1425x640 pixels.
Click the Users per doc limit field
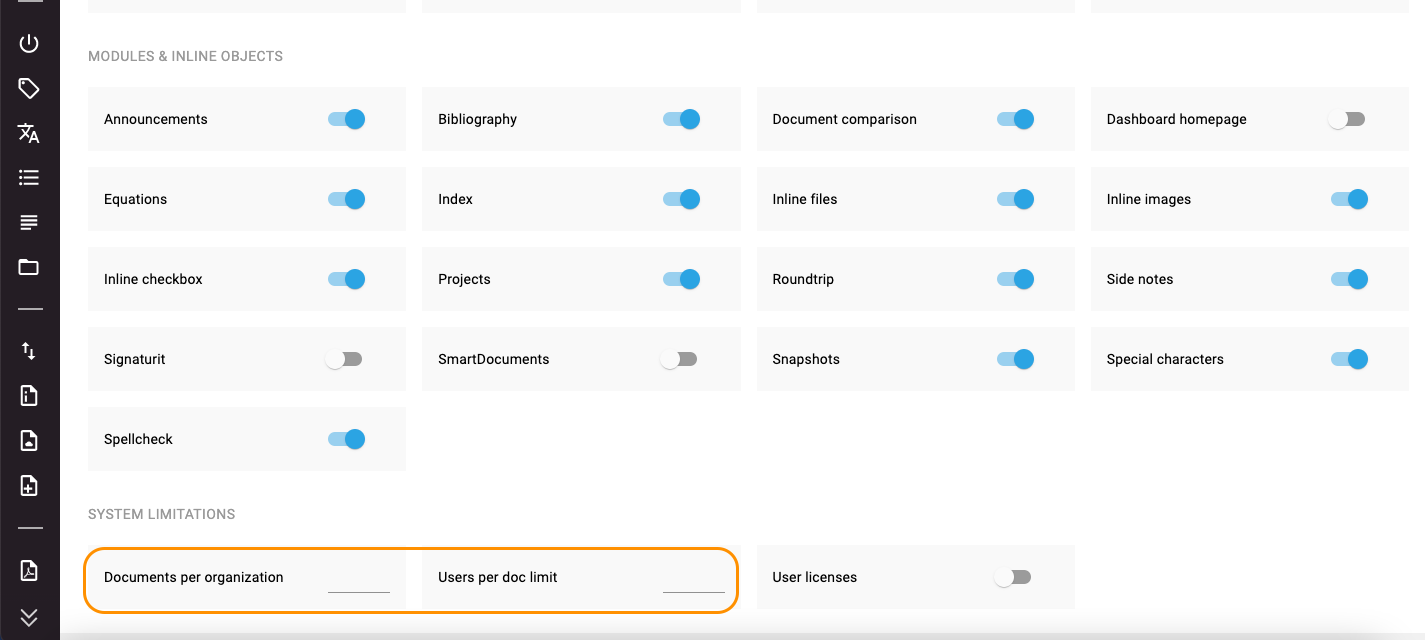click(694, 578)
